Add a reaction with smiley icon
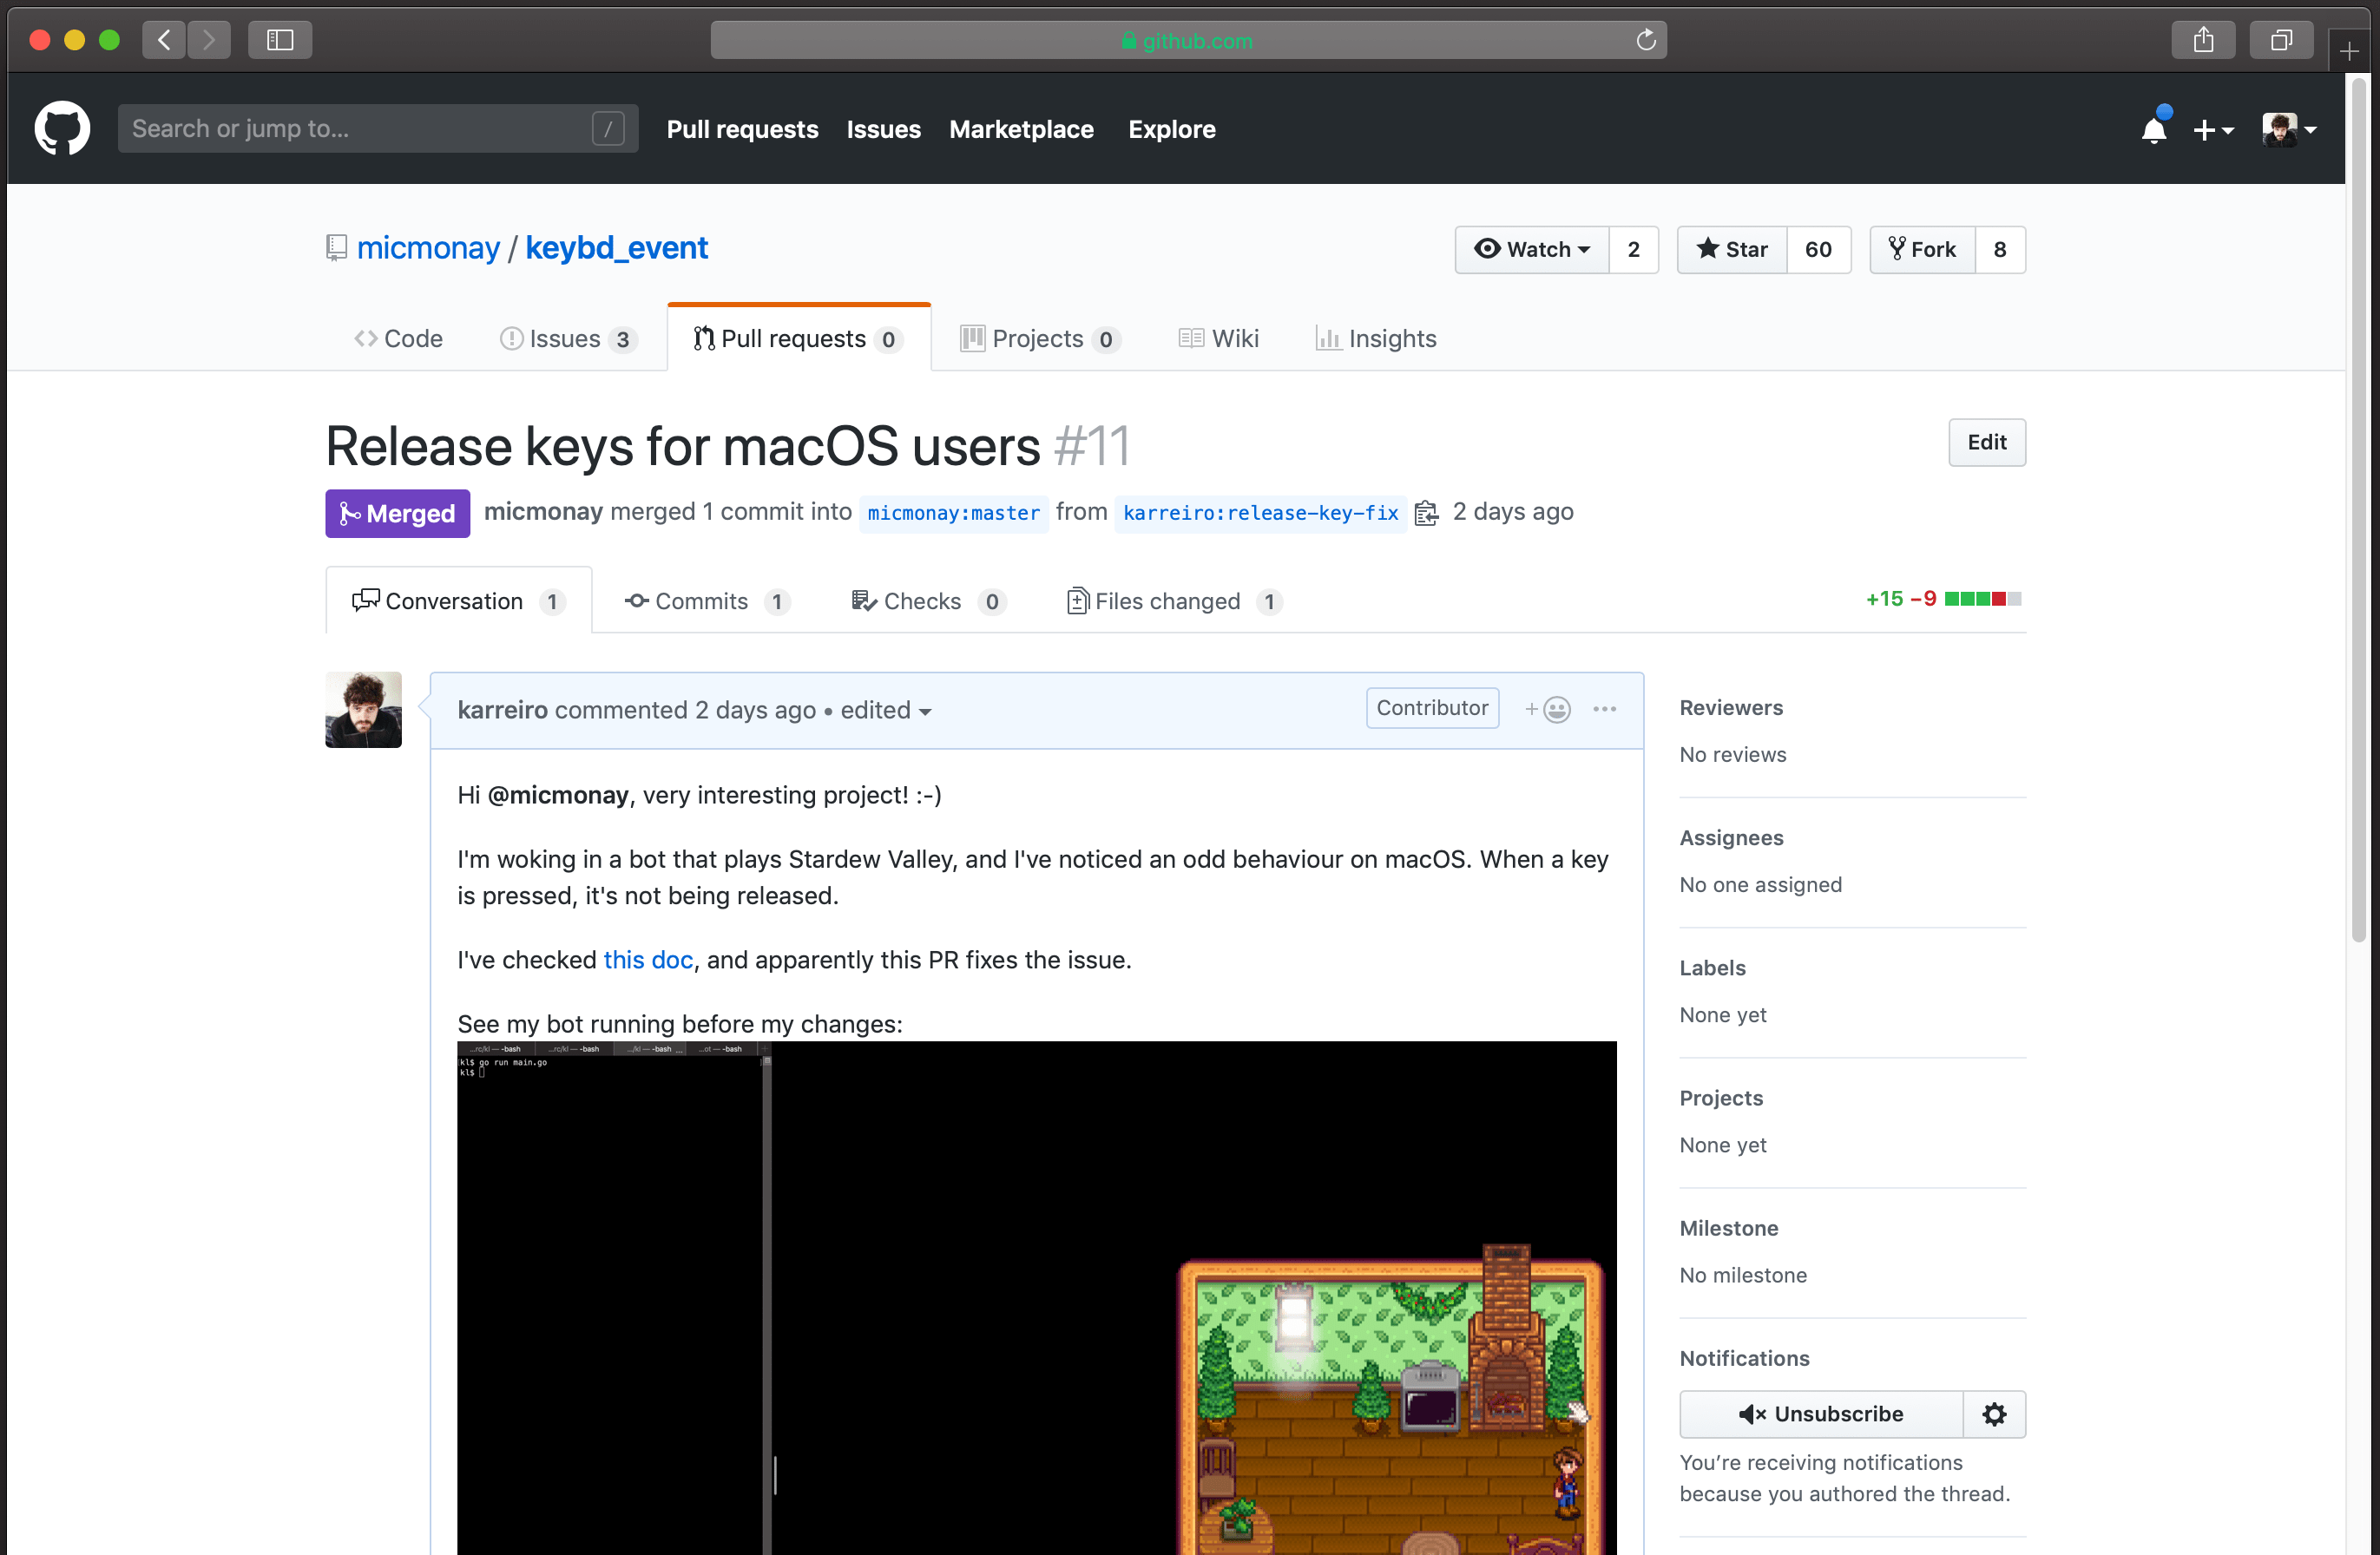Viewport: 2380px width, 1555px height. pos(1548,708)
